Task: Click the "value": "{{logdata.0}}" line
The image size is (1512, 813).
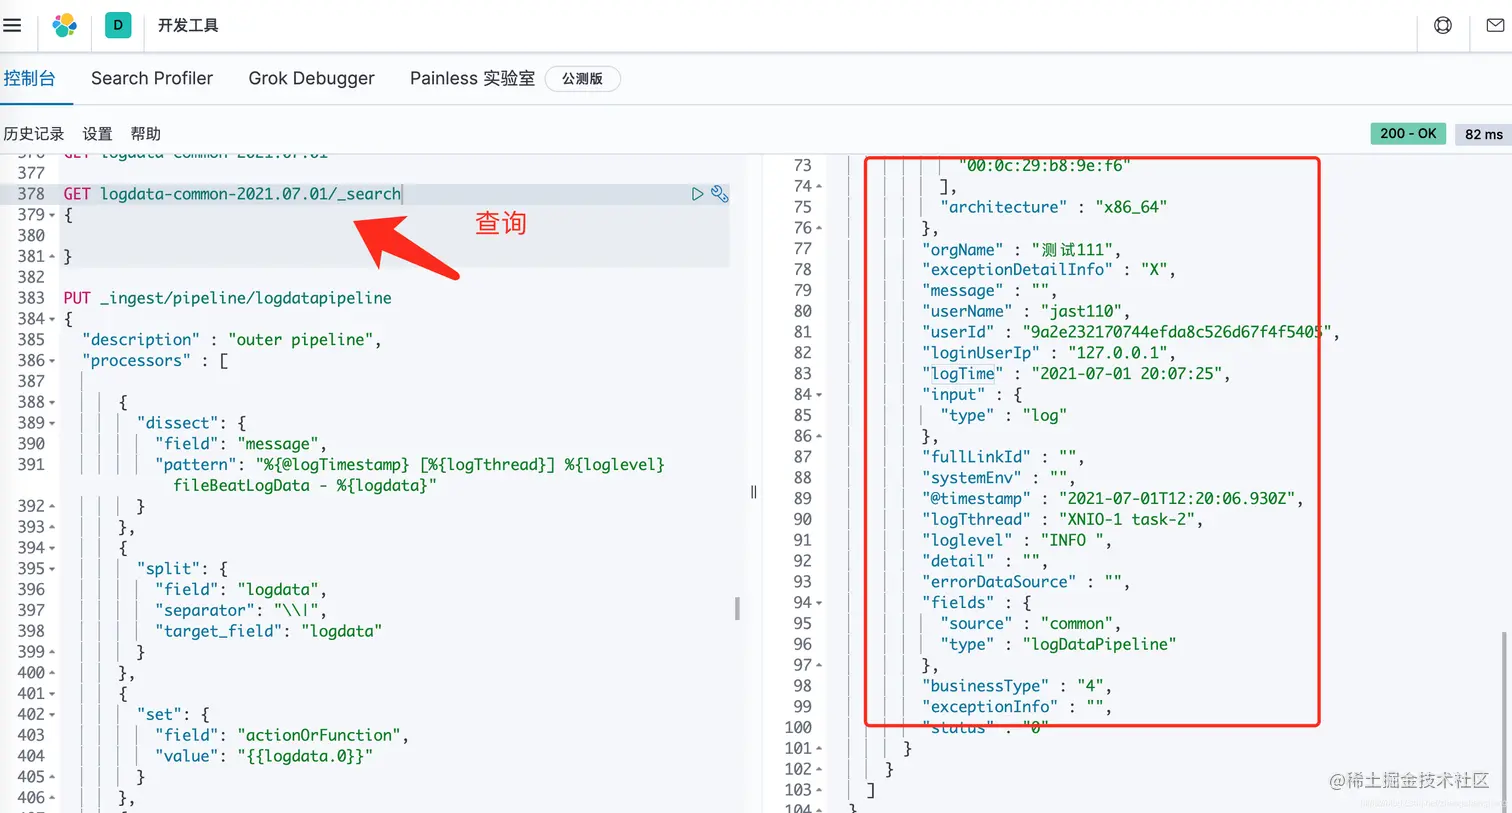Action: coord(263,756)
